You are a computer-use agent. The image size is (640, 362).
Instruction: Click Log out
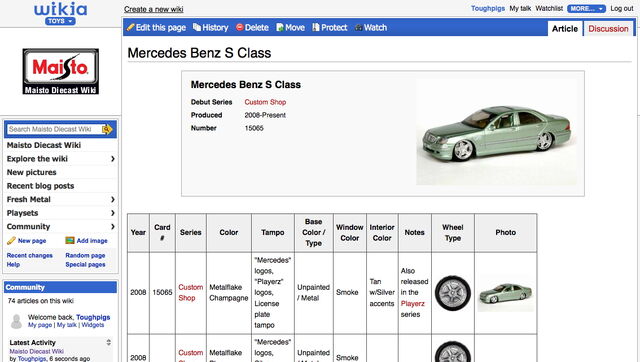point(622,8)
